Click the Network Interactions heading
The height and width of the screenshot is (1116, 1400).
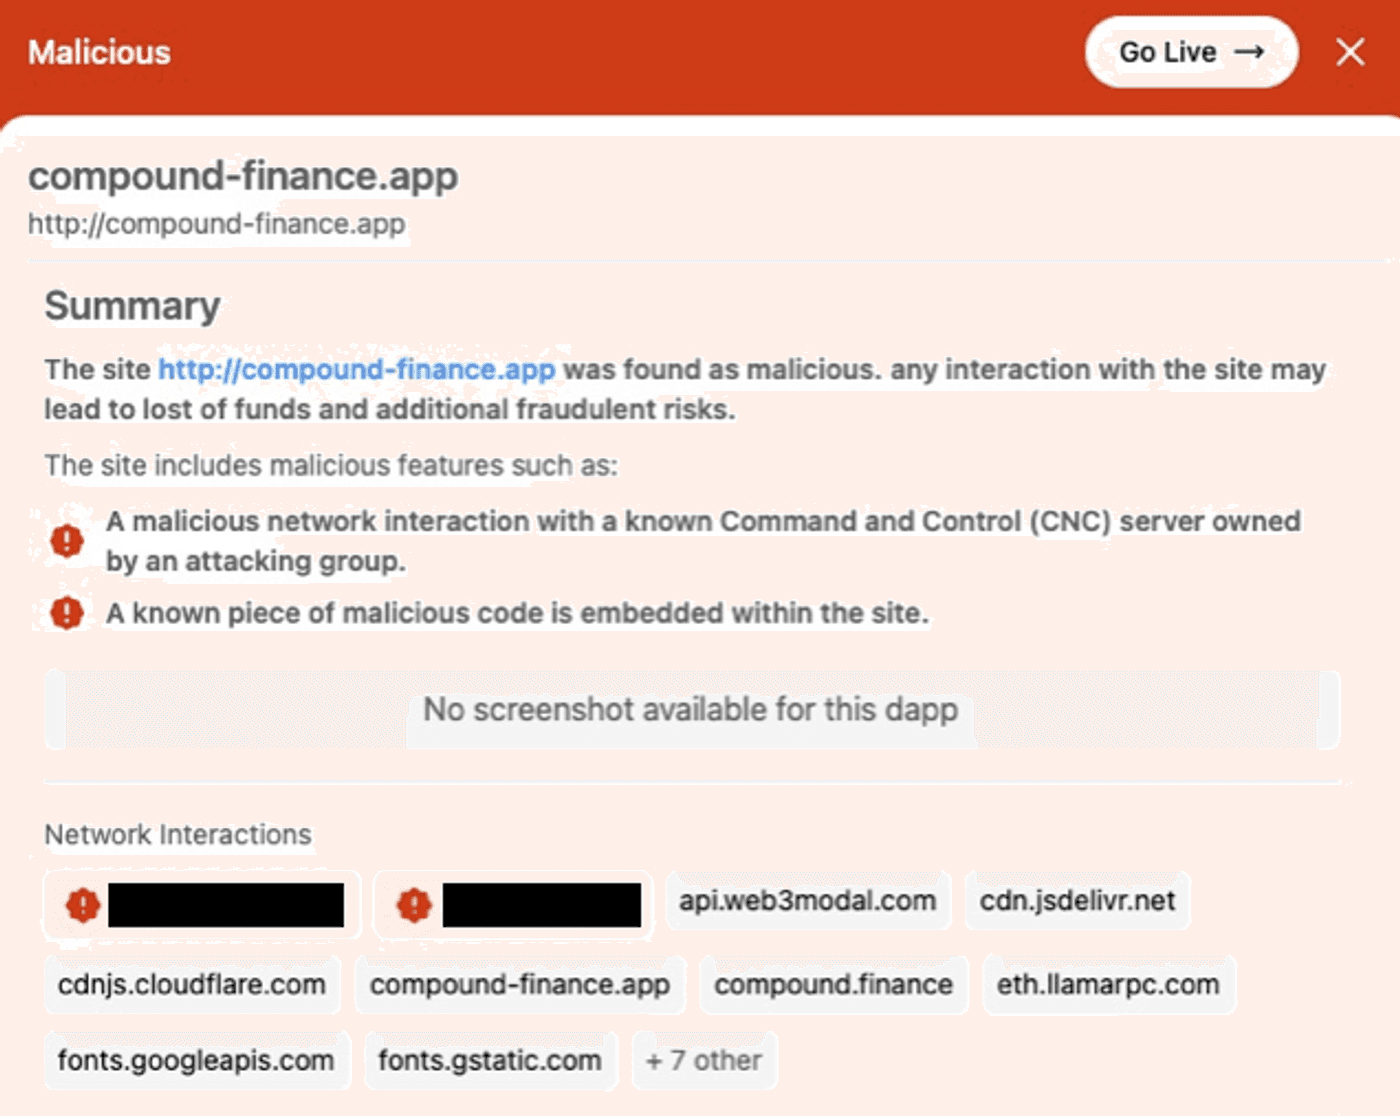(178, 835)
